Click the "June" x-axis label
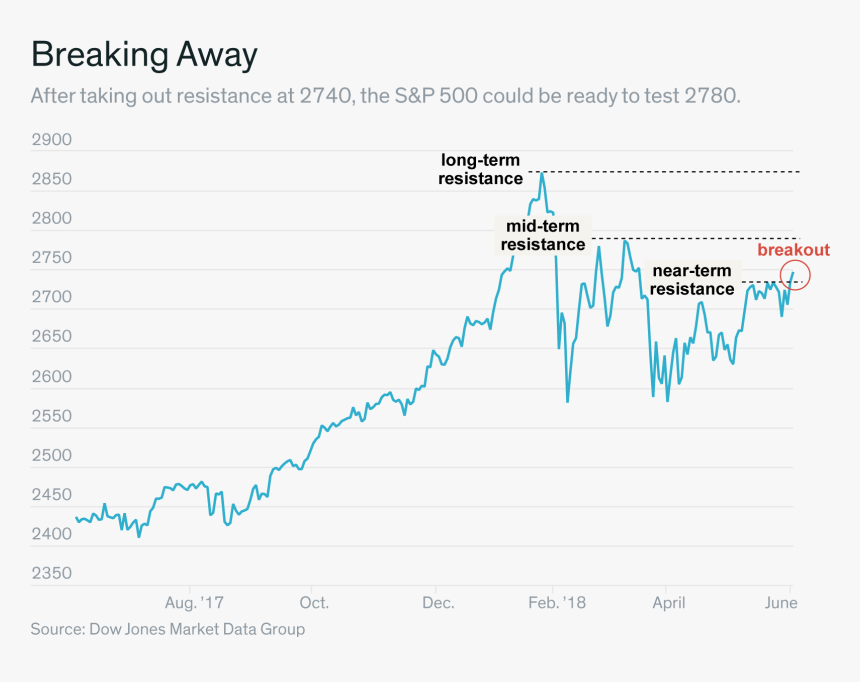The image size is (860, 682). click(781, 603)
